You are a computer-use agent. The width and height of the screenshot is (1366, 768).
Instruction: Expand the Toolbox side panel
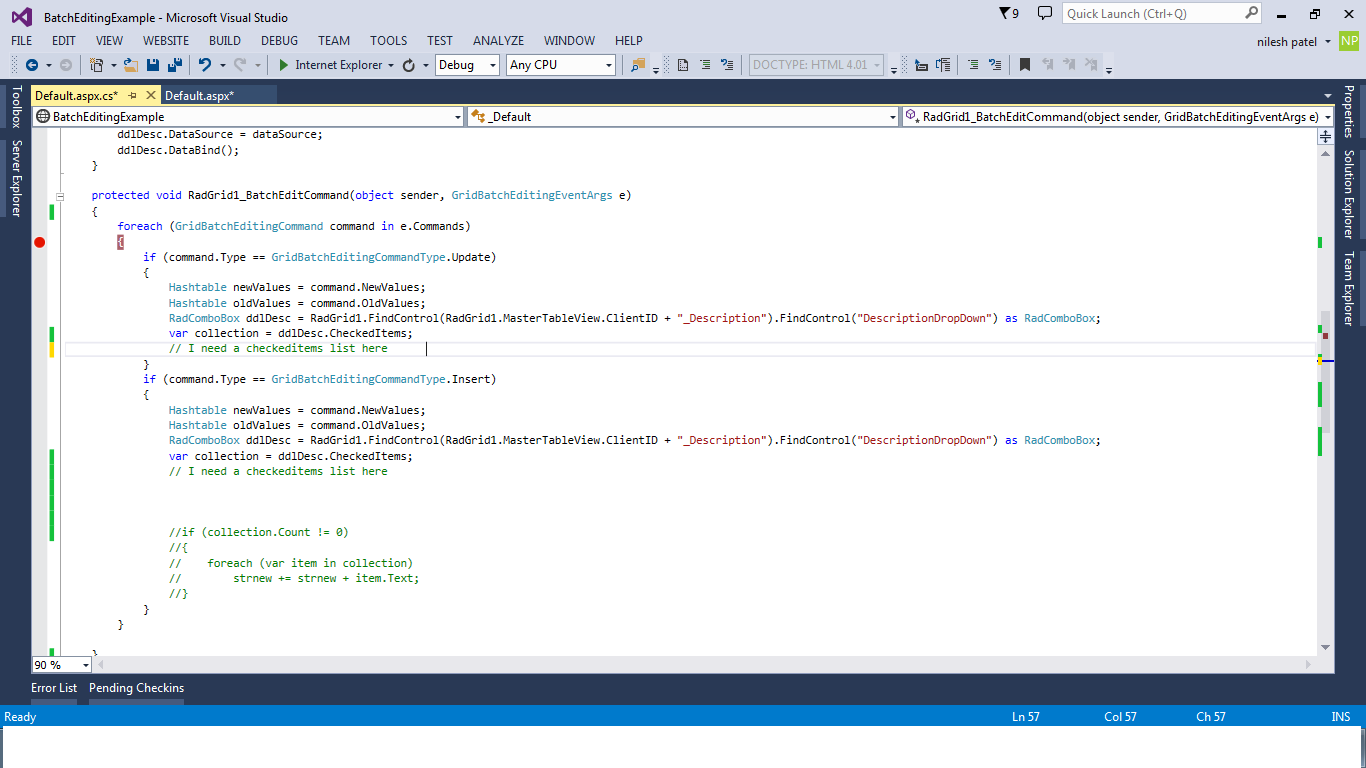pyautogui.click(x=15, y=107)
